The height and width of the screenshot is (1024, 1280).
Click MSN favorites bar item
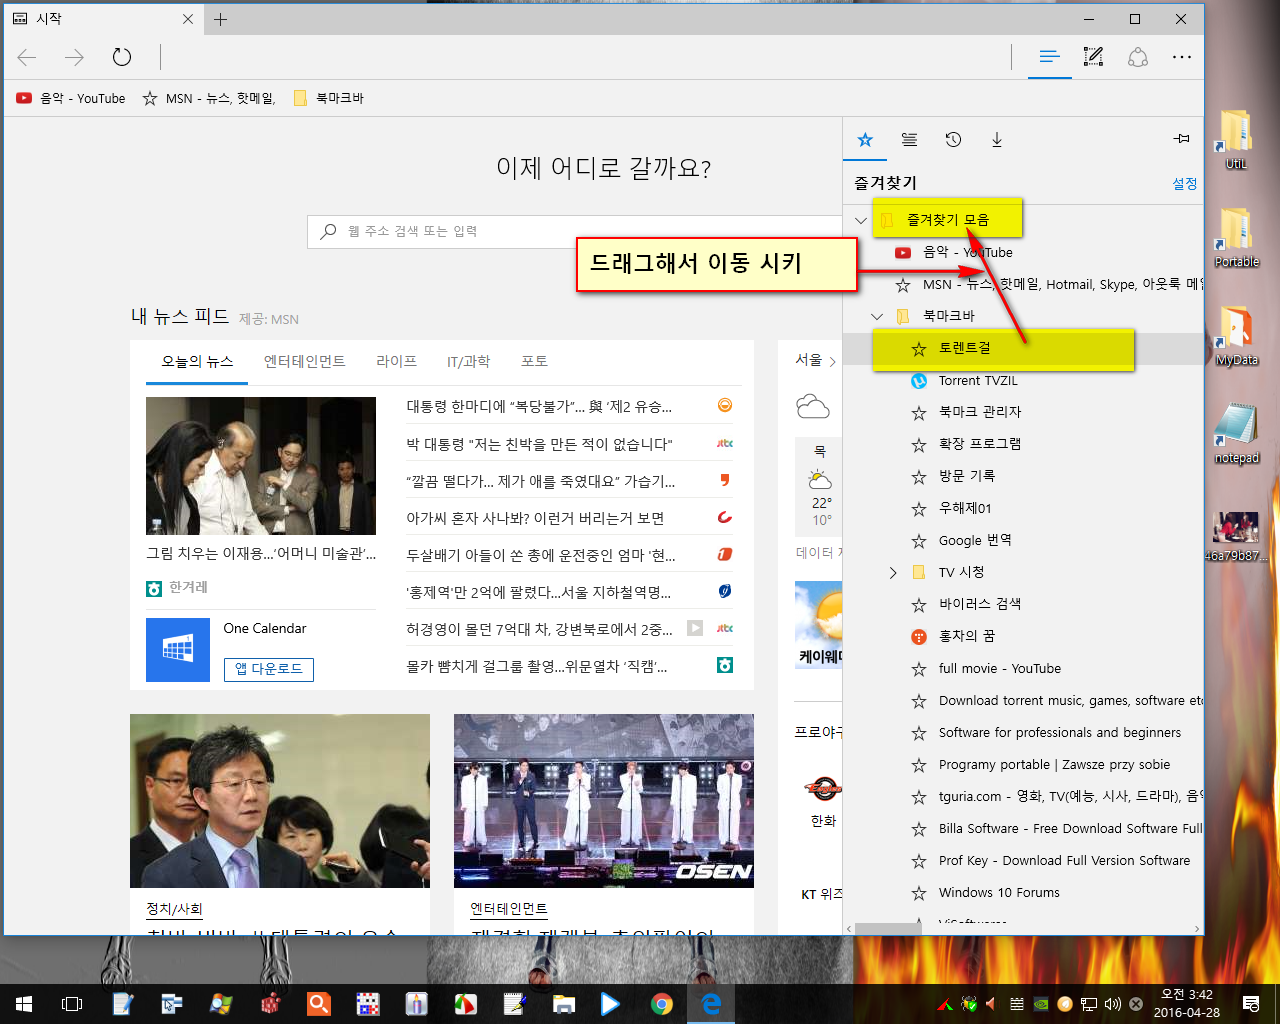tap(209, 98)
